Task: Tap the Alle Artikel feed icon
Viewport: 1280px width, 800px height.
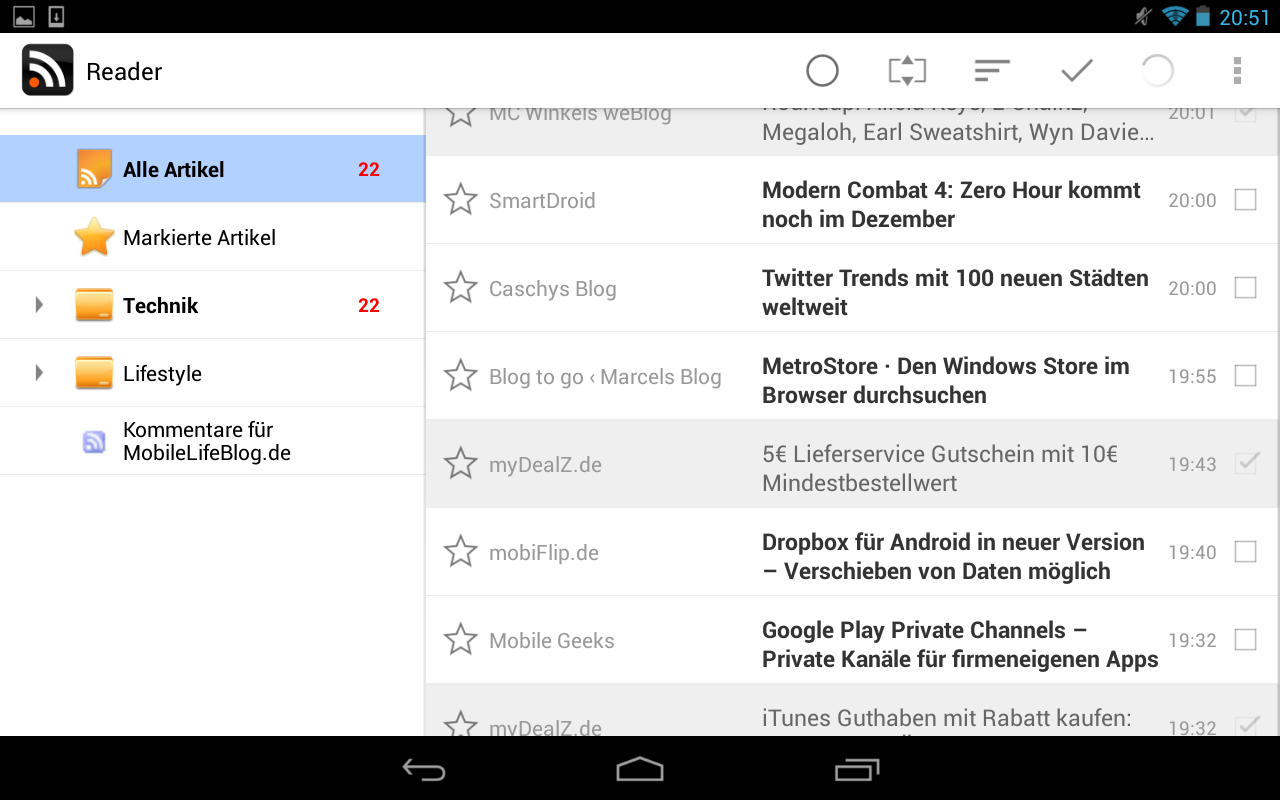Action: click(94, 169)
